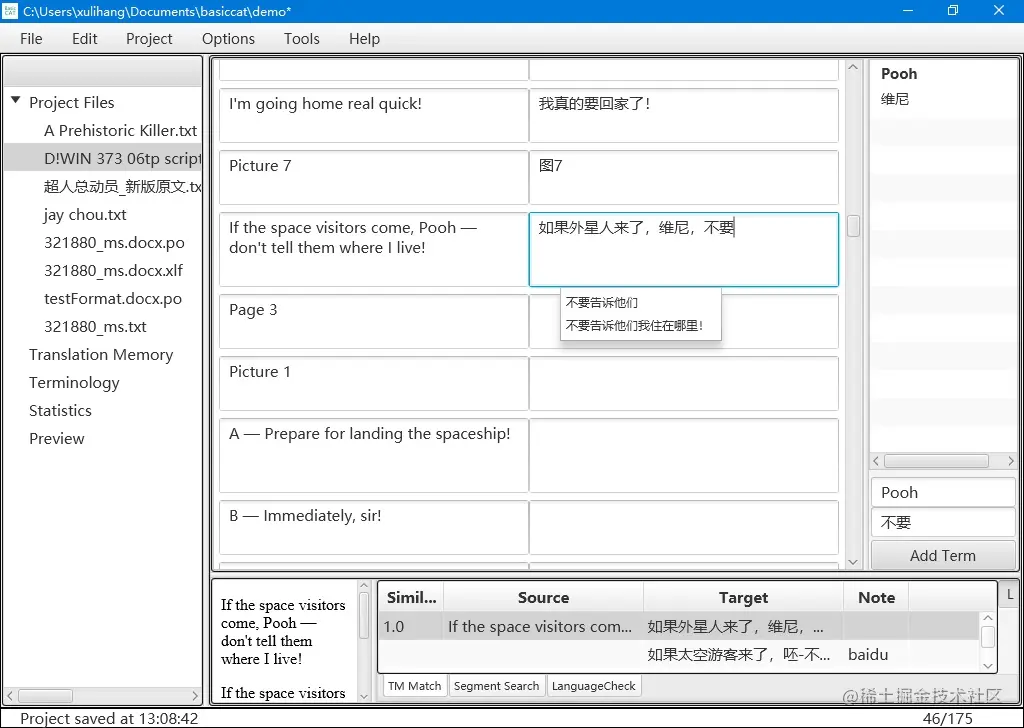
Task: Click the Source column header
Action: [x=543, y=597]
